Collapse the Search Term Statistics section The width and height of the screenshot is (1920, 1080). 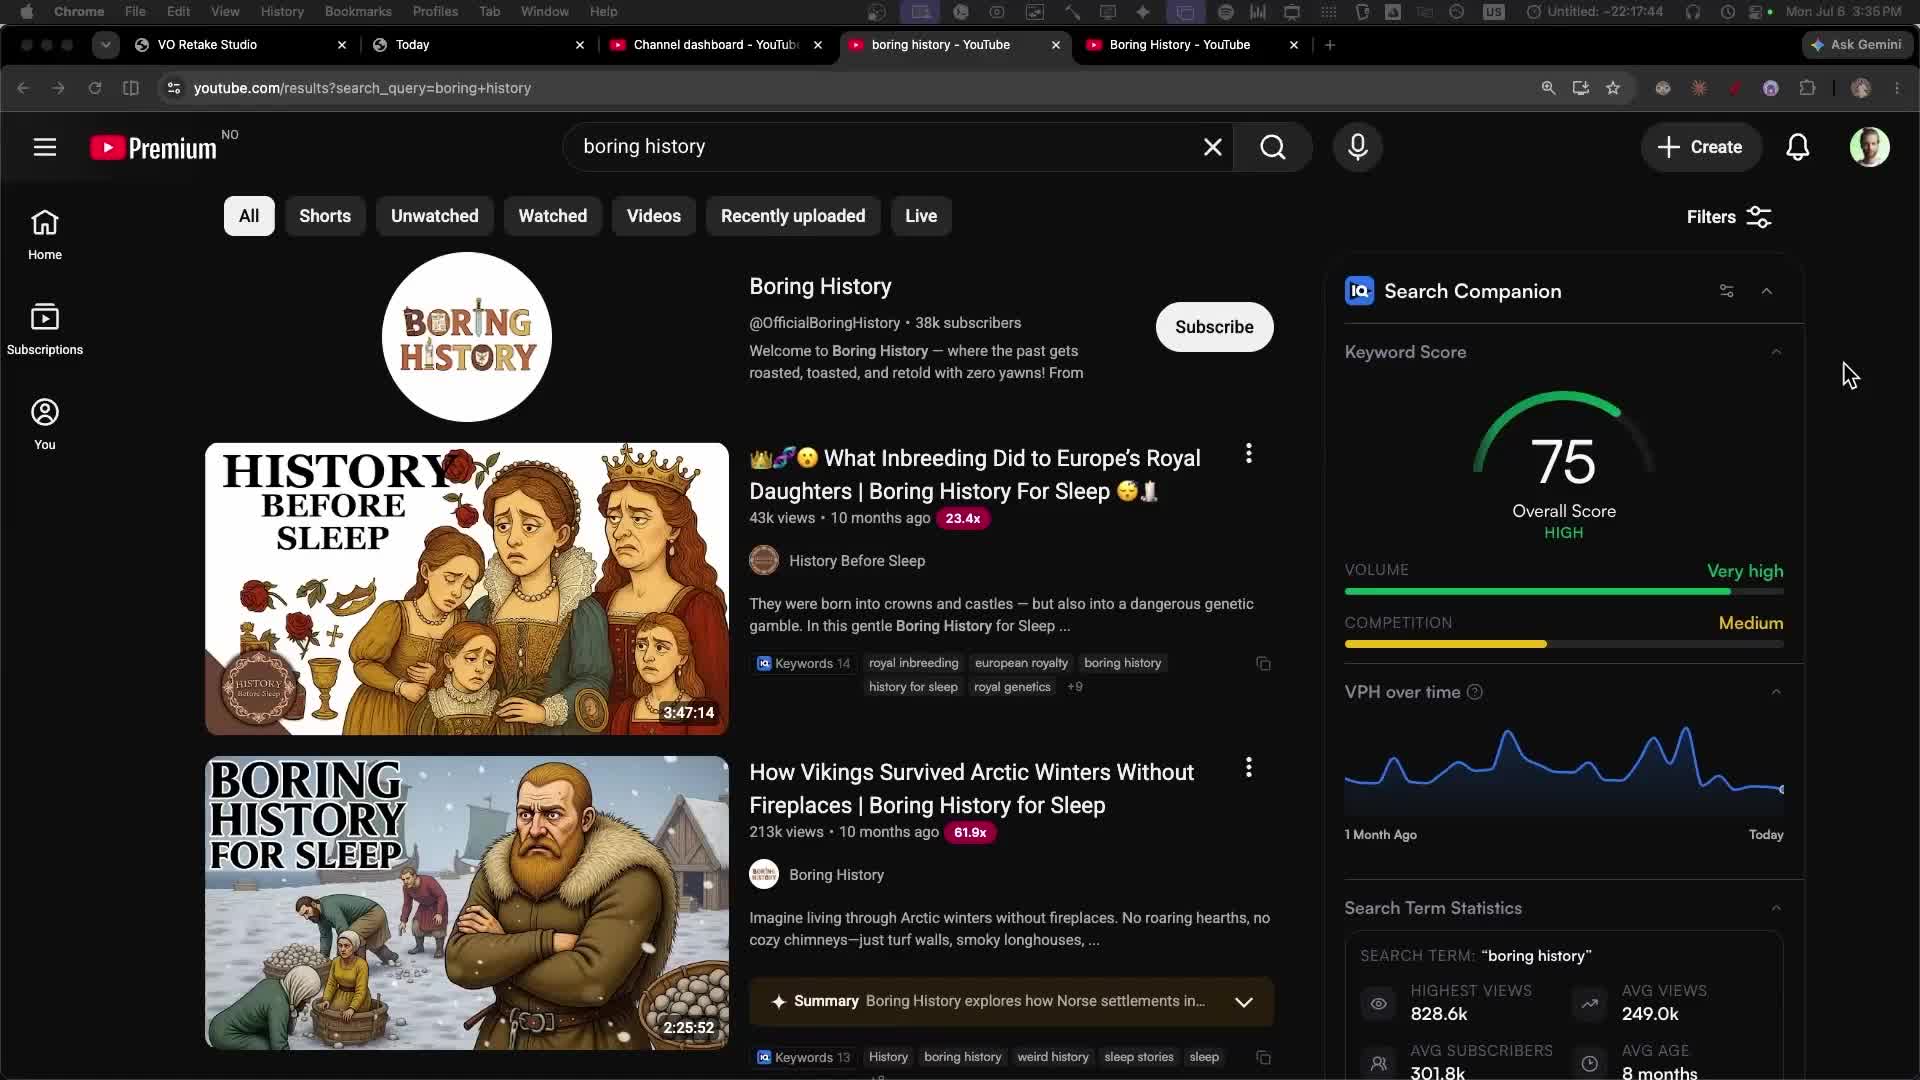(1776, 908)
